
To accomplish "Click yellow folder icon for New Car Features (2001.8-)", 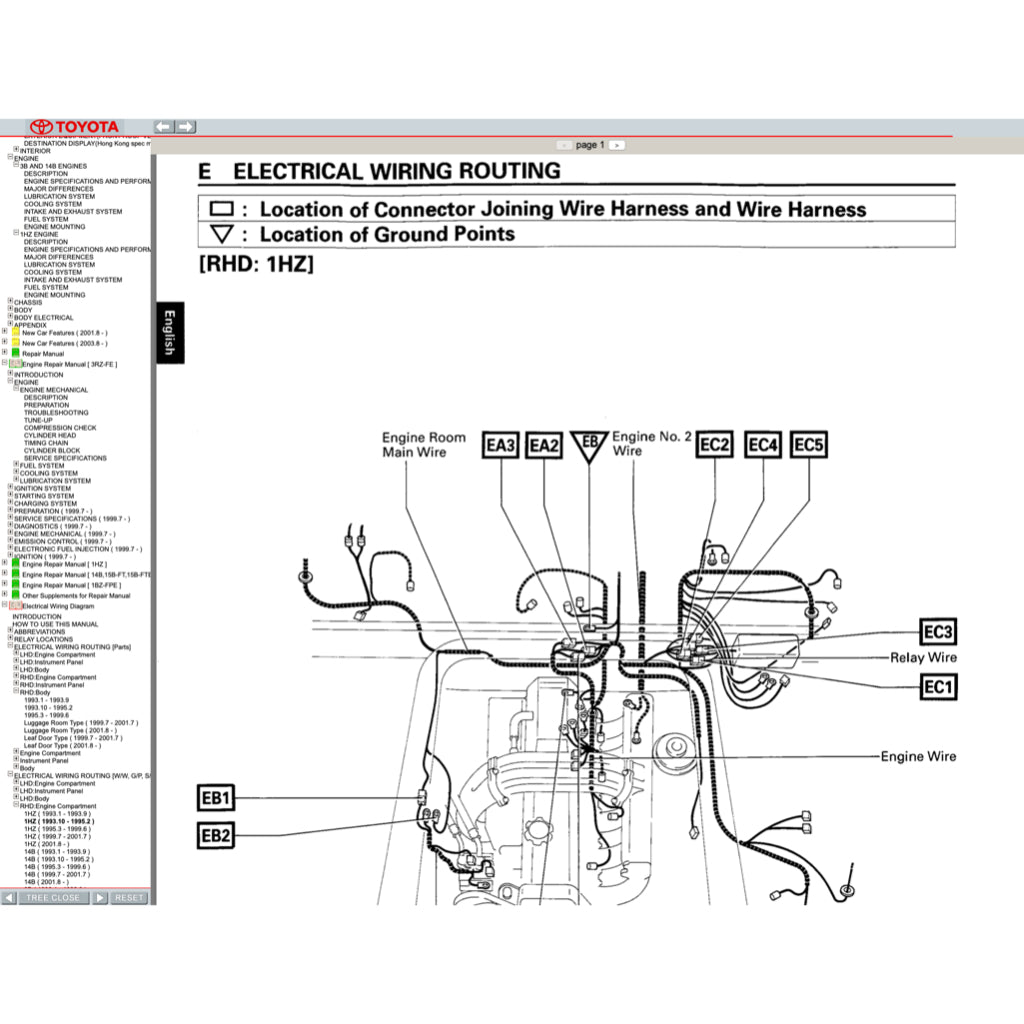I will [x=16, y=331].
